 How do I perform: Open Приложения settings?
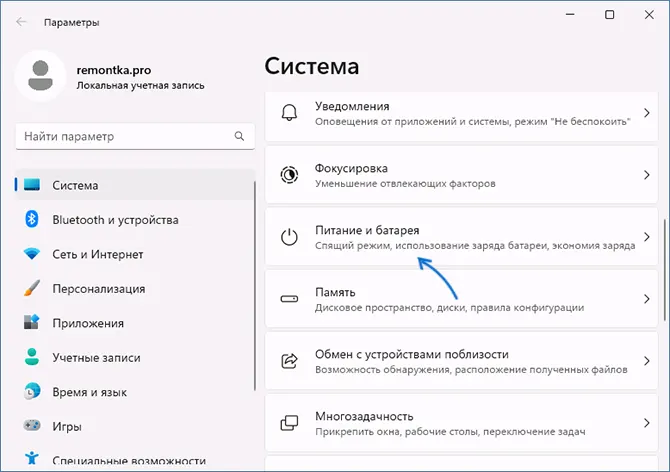click(135, 323)
